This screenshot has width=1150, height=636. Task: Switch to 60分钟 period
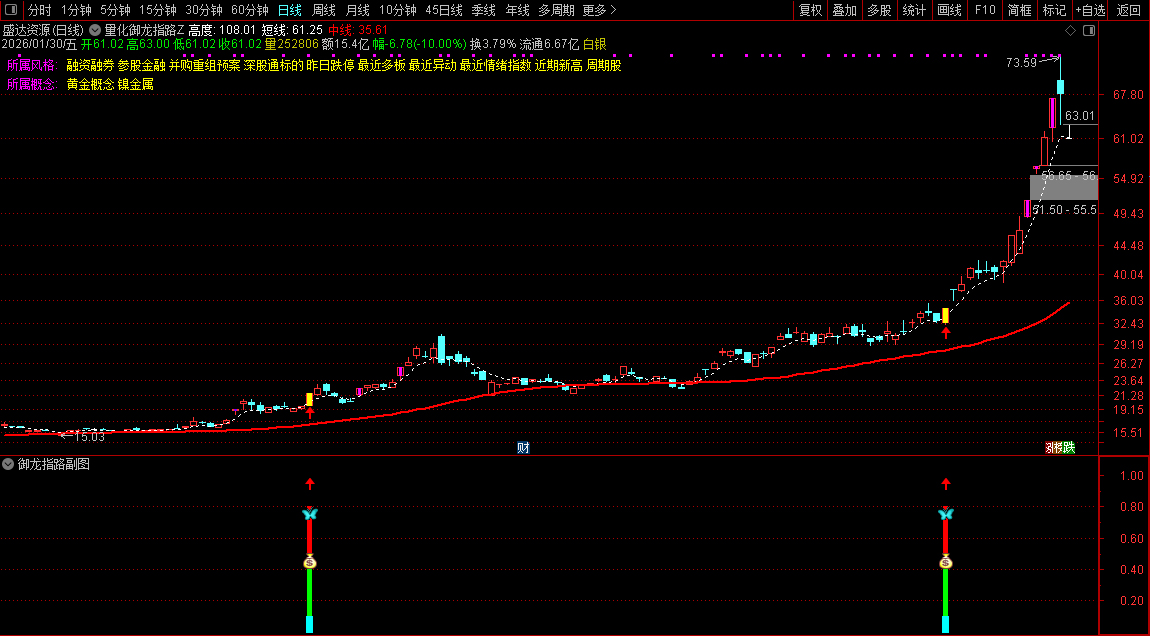250,10
